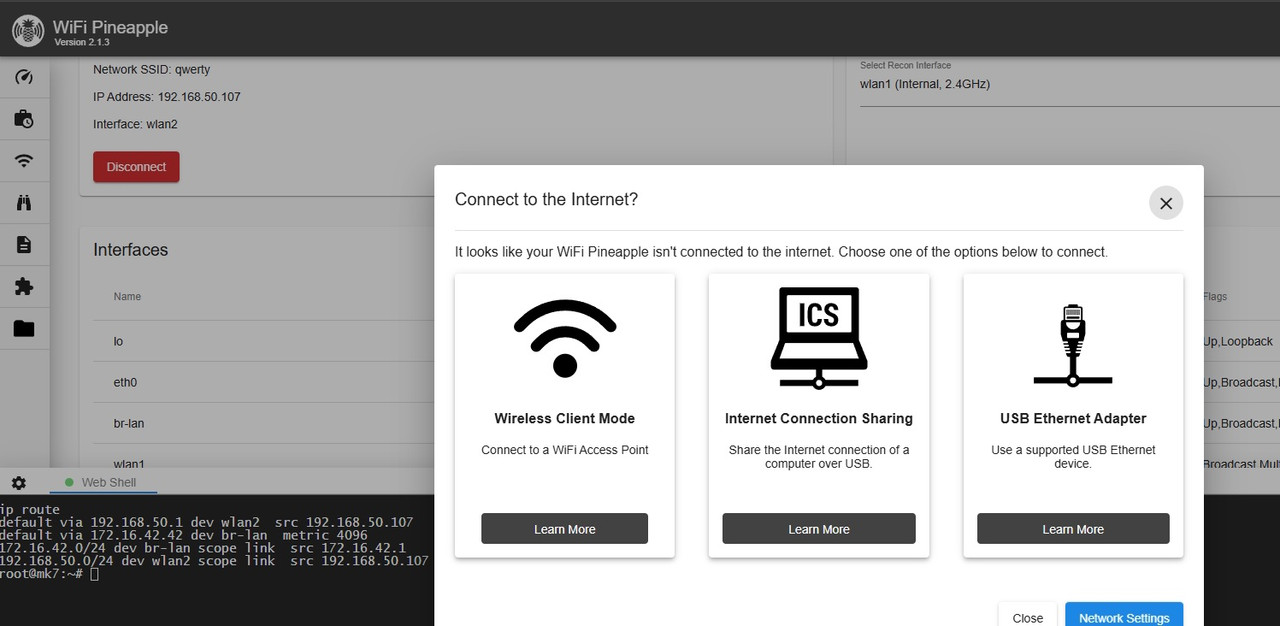Click the Interfaces section heading
The width and height of the screenshot is (1280, 626).
coord(131,250)
